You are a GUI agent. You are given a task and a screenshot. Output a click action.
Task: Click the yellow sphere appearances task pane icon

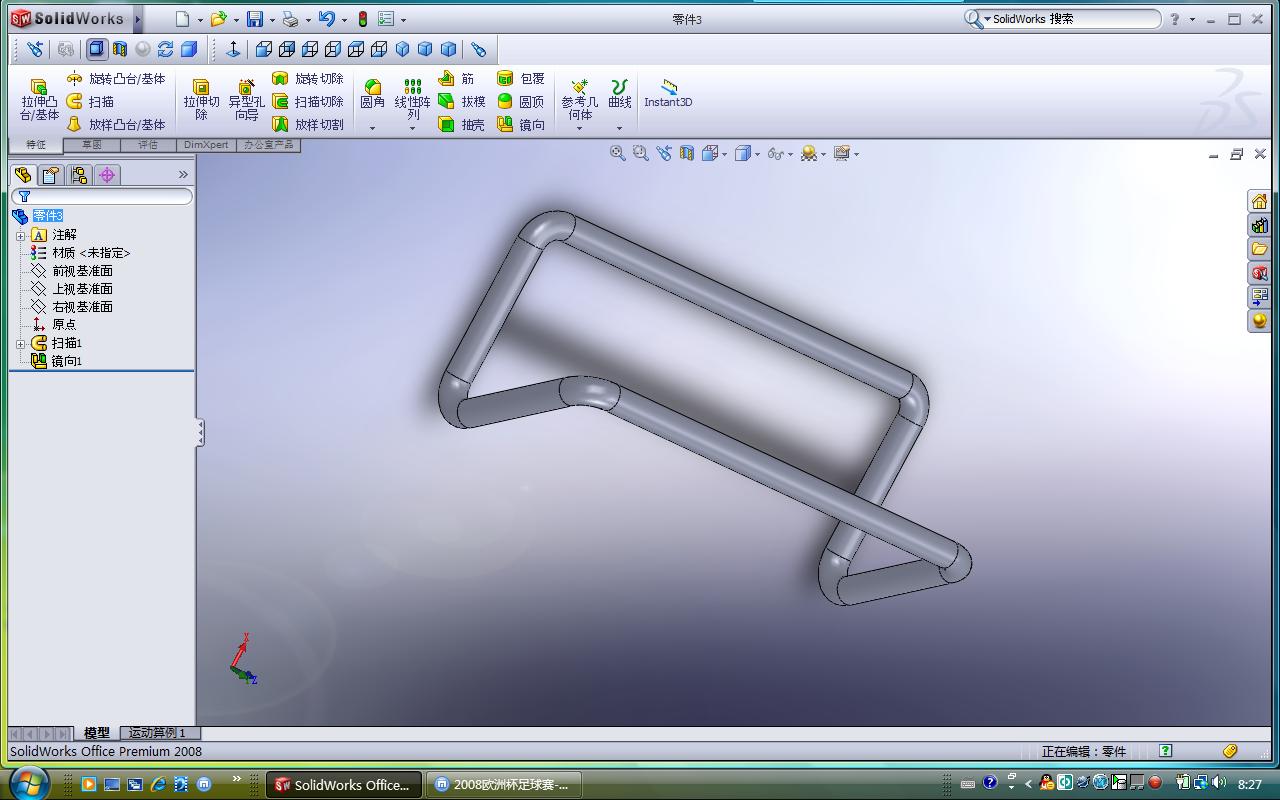pyautogui.click(x=1259, y=321)
